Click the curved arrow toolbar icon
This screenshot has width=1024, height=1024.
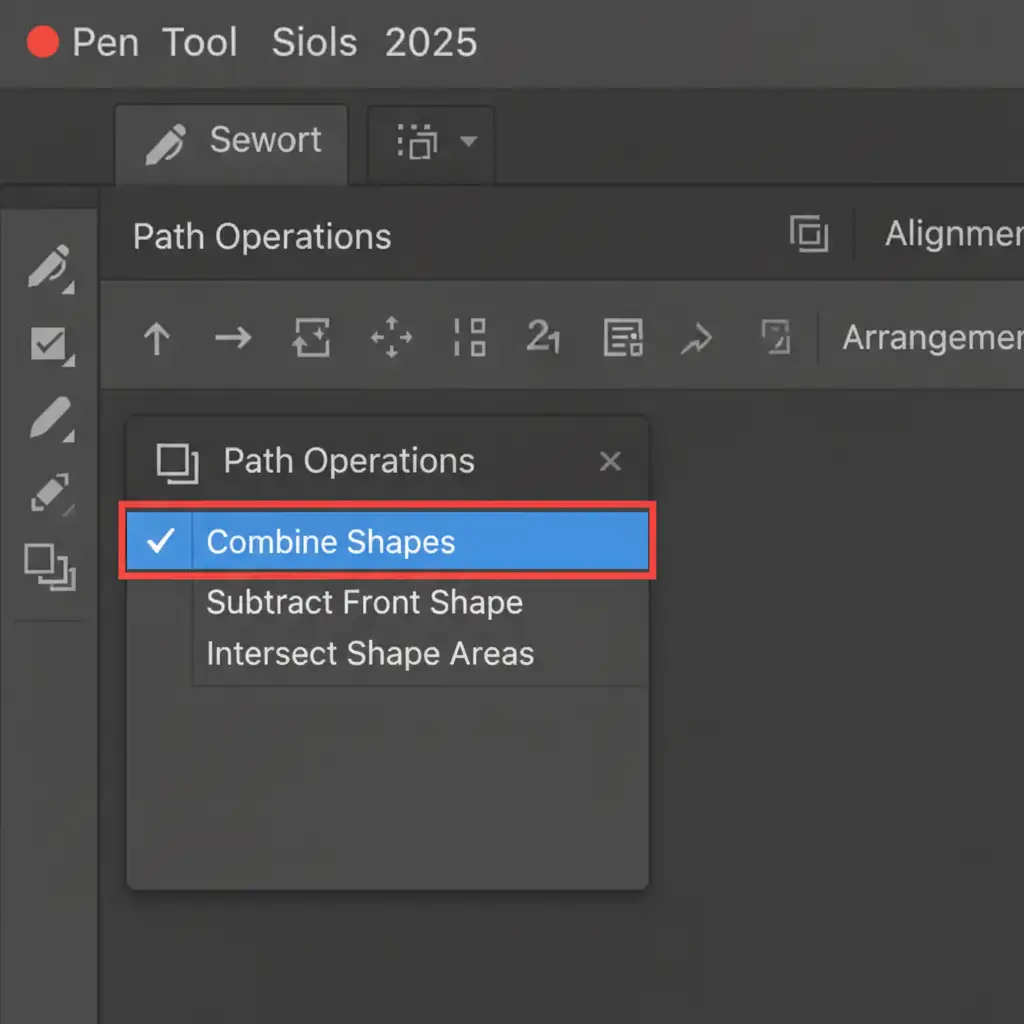(x=696, y=339)
